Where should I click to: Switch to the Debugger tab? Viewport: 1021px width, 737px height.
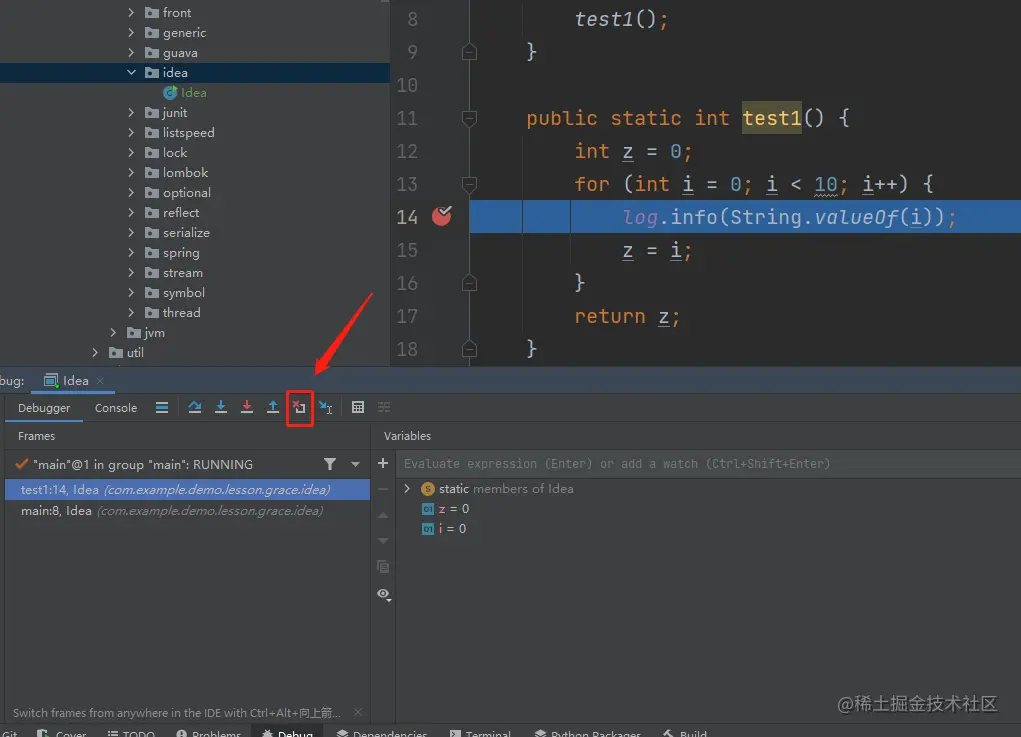point(44,408)
